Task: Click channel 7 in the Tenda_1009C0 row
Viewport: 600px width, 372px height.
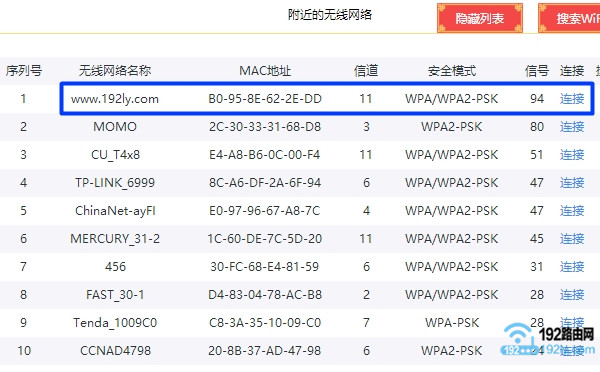Action: [x=366, y=323]
